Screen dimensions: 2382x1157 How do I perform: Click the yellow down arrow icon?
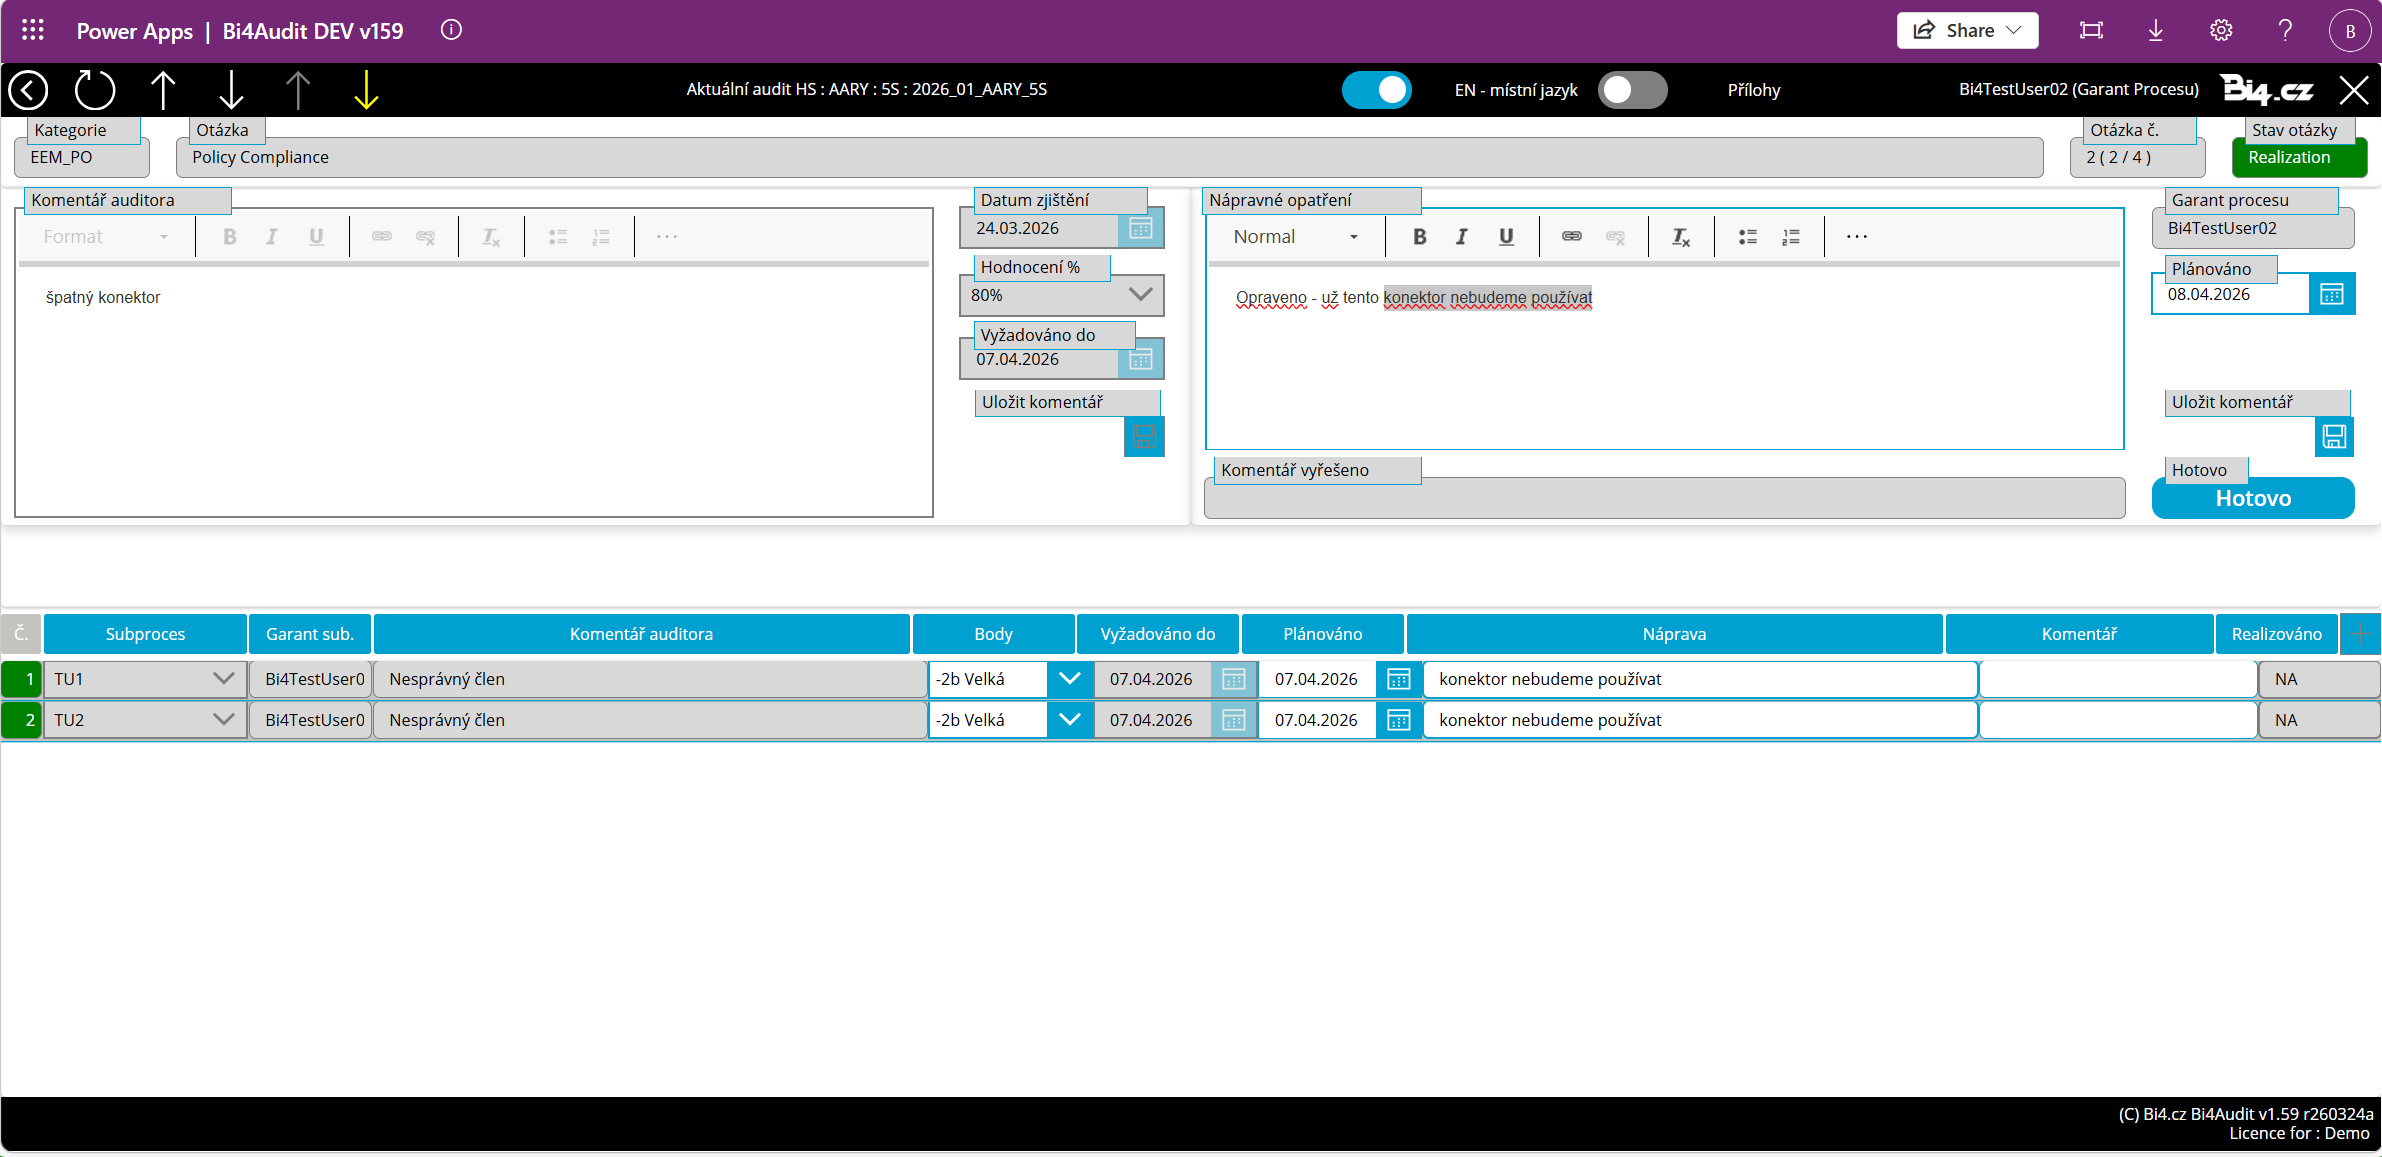pos(366,90)
